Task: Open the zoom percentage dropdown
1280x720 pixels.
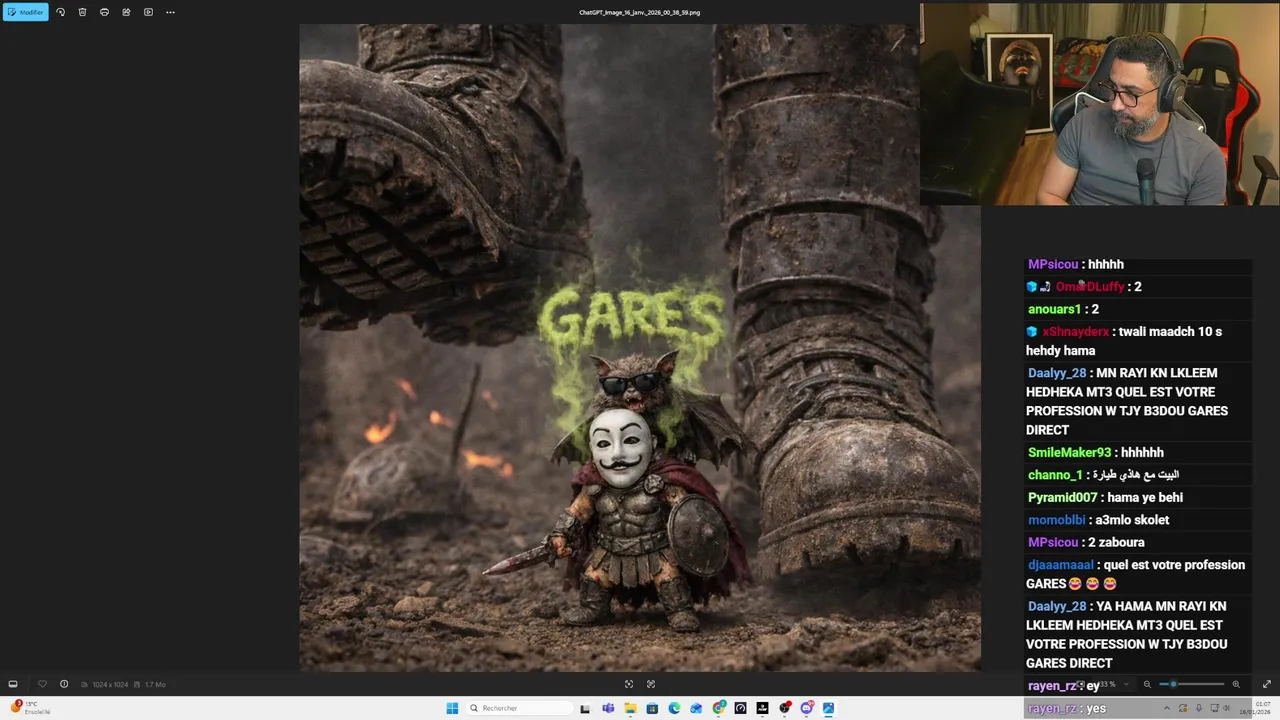Action: click(x=1113, y=685)
